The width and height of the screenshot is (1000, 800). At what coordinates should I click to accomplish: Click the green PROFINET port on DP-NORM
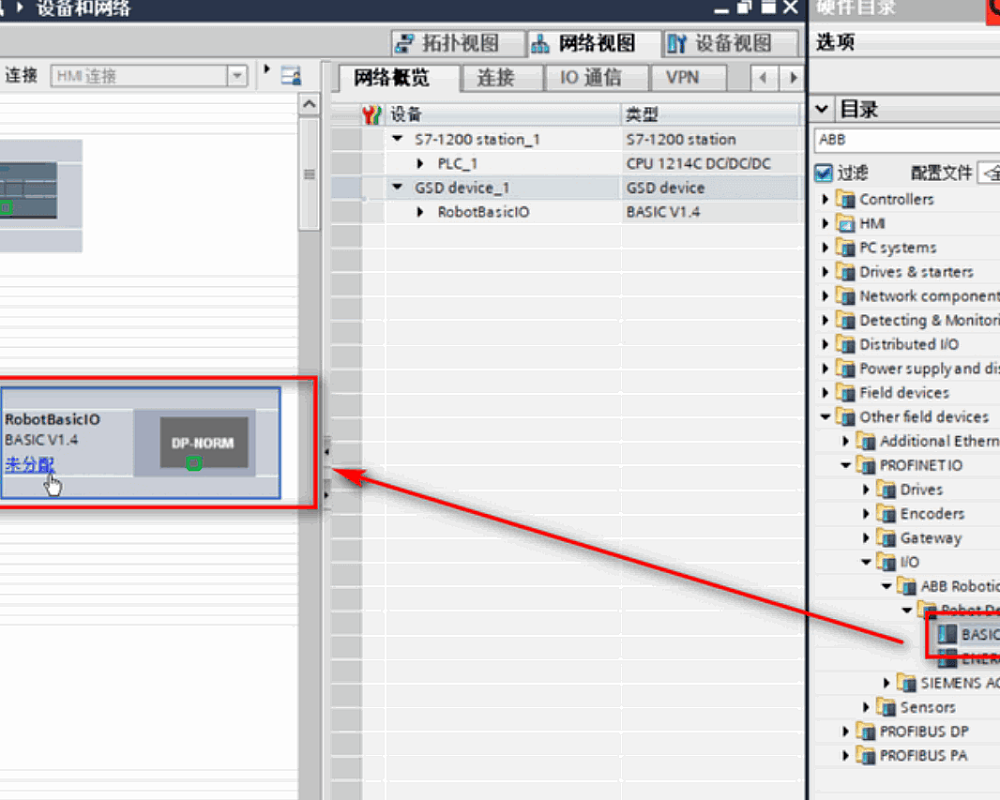[x=194, y=463]
